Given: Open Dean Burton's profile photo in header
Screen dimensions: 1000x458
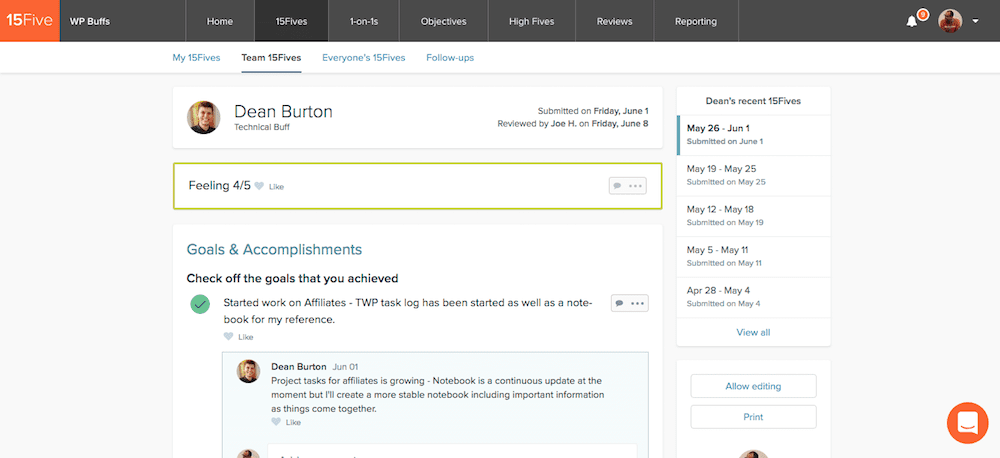Looking at the screenshot, I should click(x=203, y=117).
